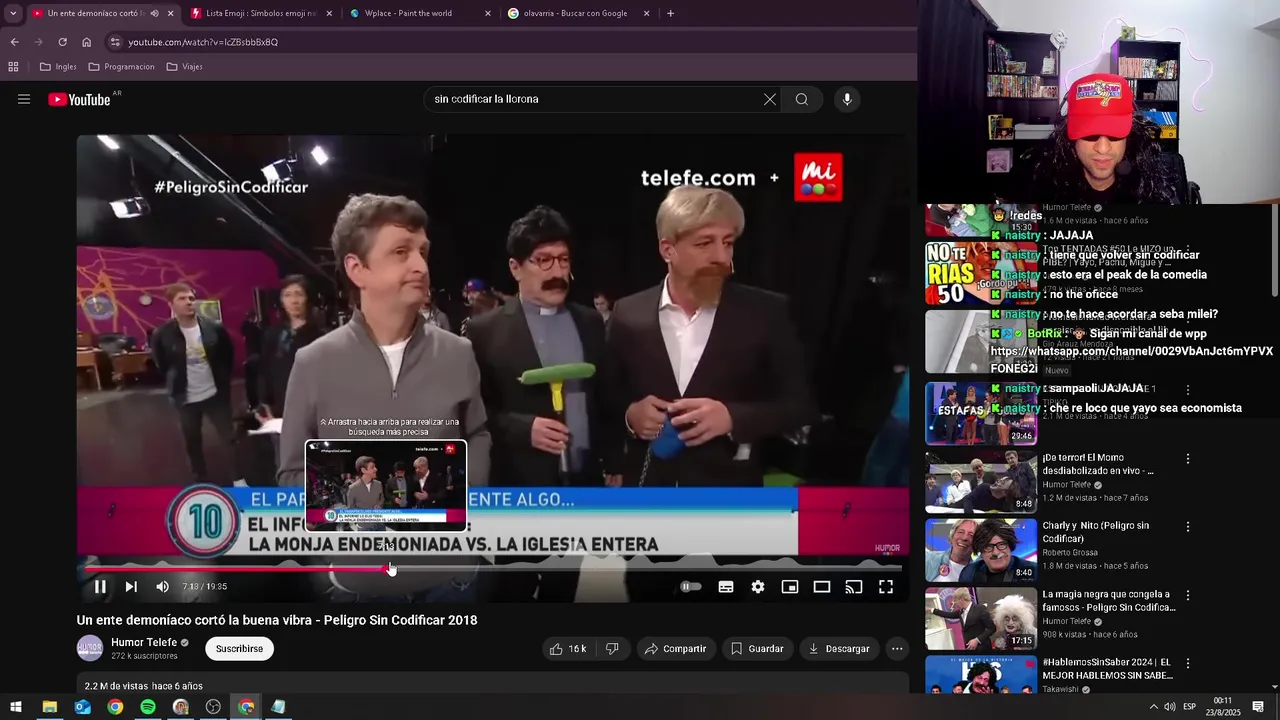
Task: Expand the video description box
Action: tap(492, 685)
